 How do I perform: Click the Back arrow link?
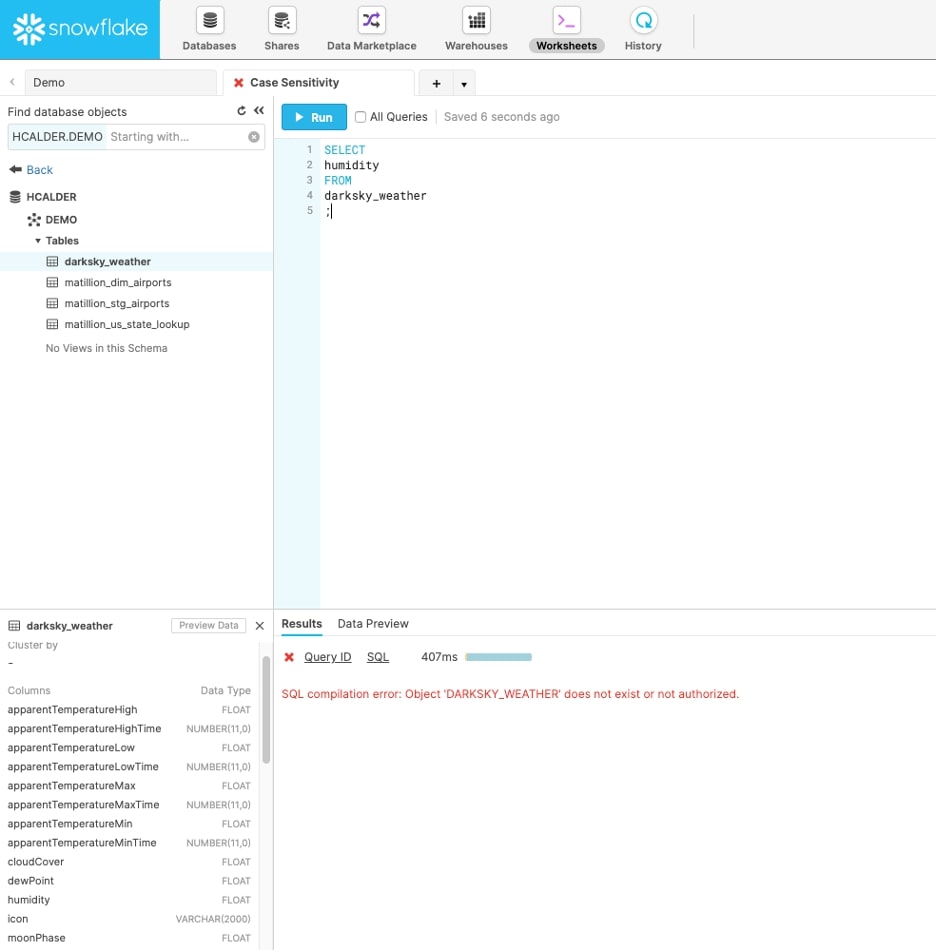32,170
